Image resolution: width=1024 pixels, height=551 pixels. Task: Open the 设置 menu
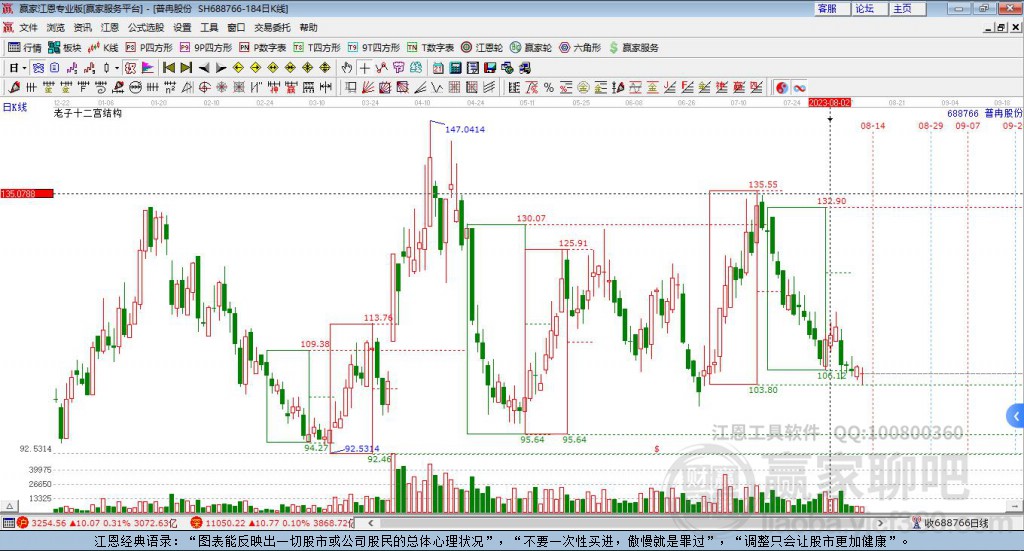tap(182, 27)
